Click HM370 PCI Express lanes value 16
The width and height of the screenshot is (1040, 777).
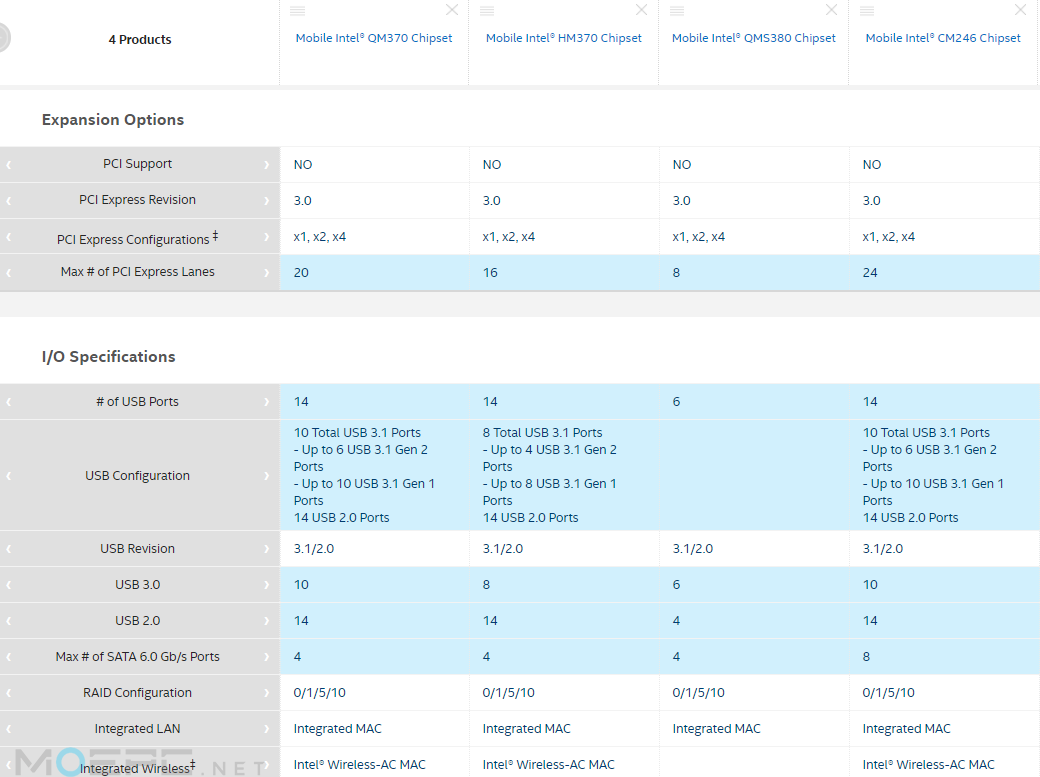pos(490,273)
